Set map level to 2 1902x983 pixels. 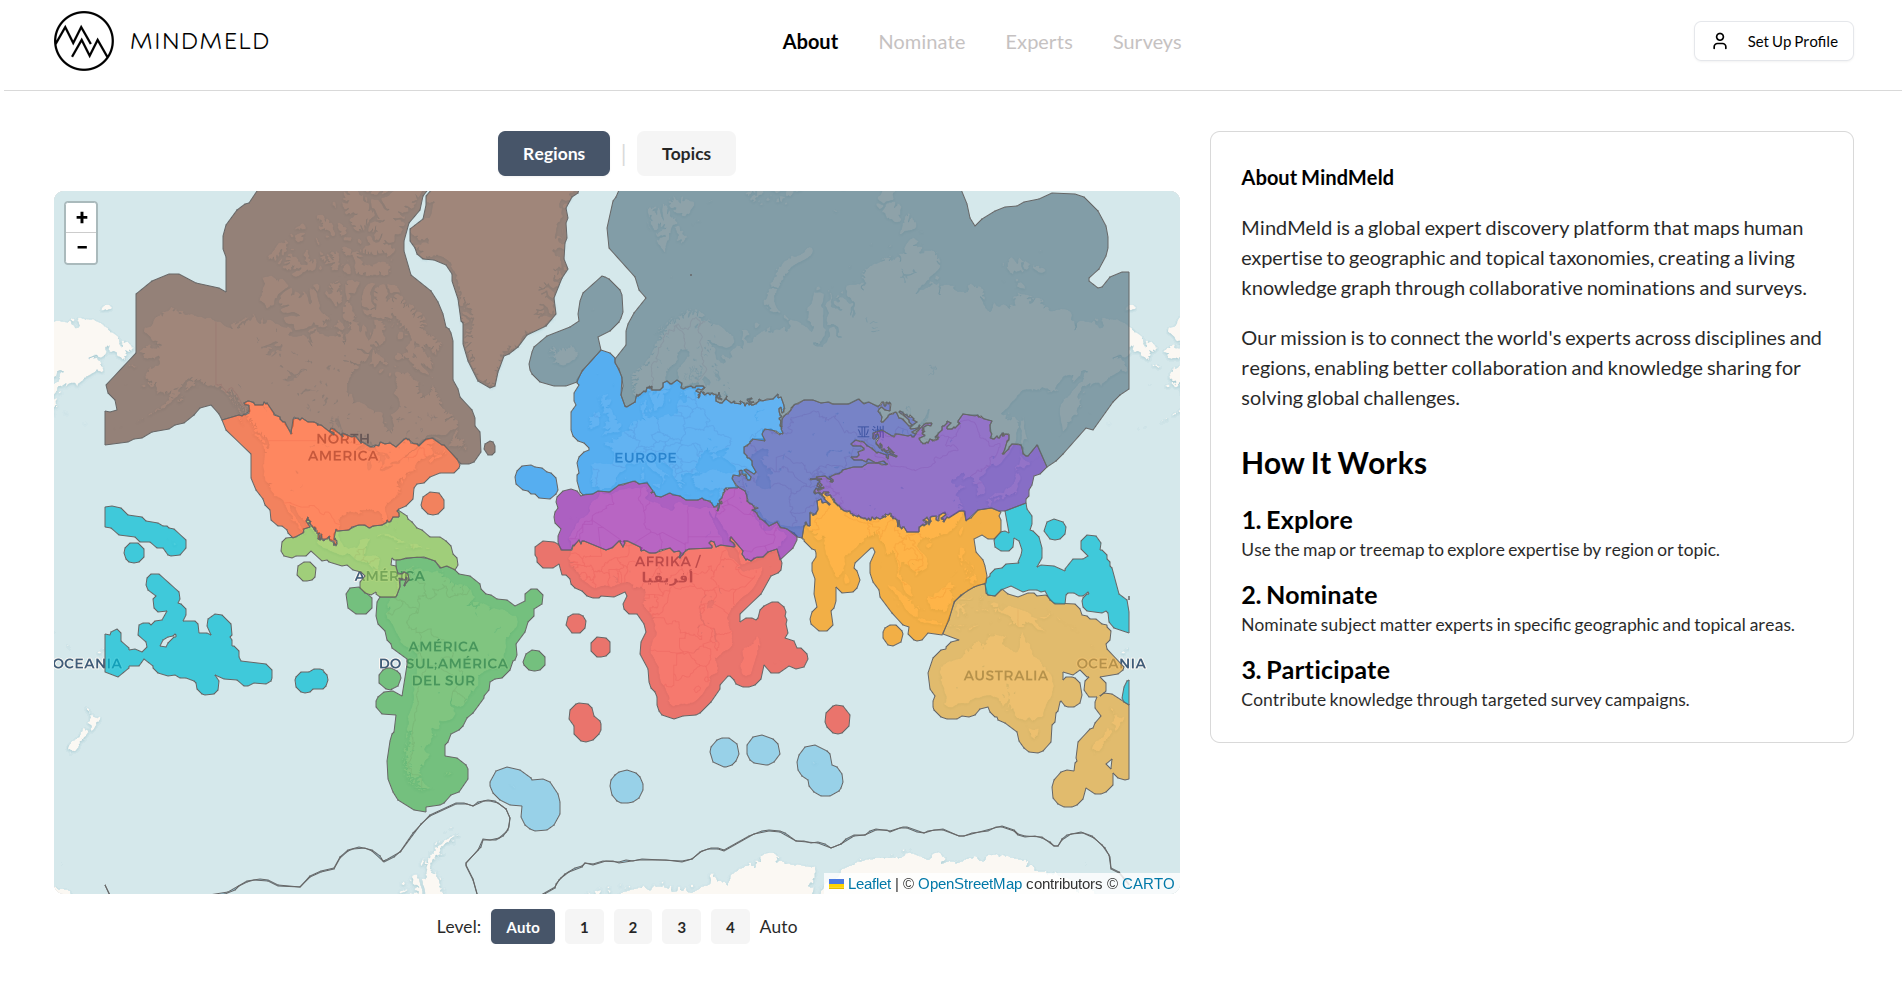(633, 927)
